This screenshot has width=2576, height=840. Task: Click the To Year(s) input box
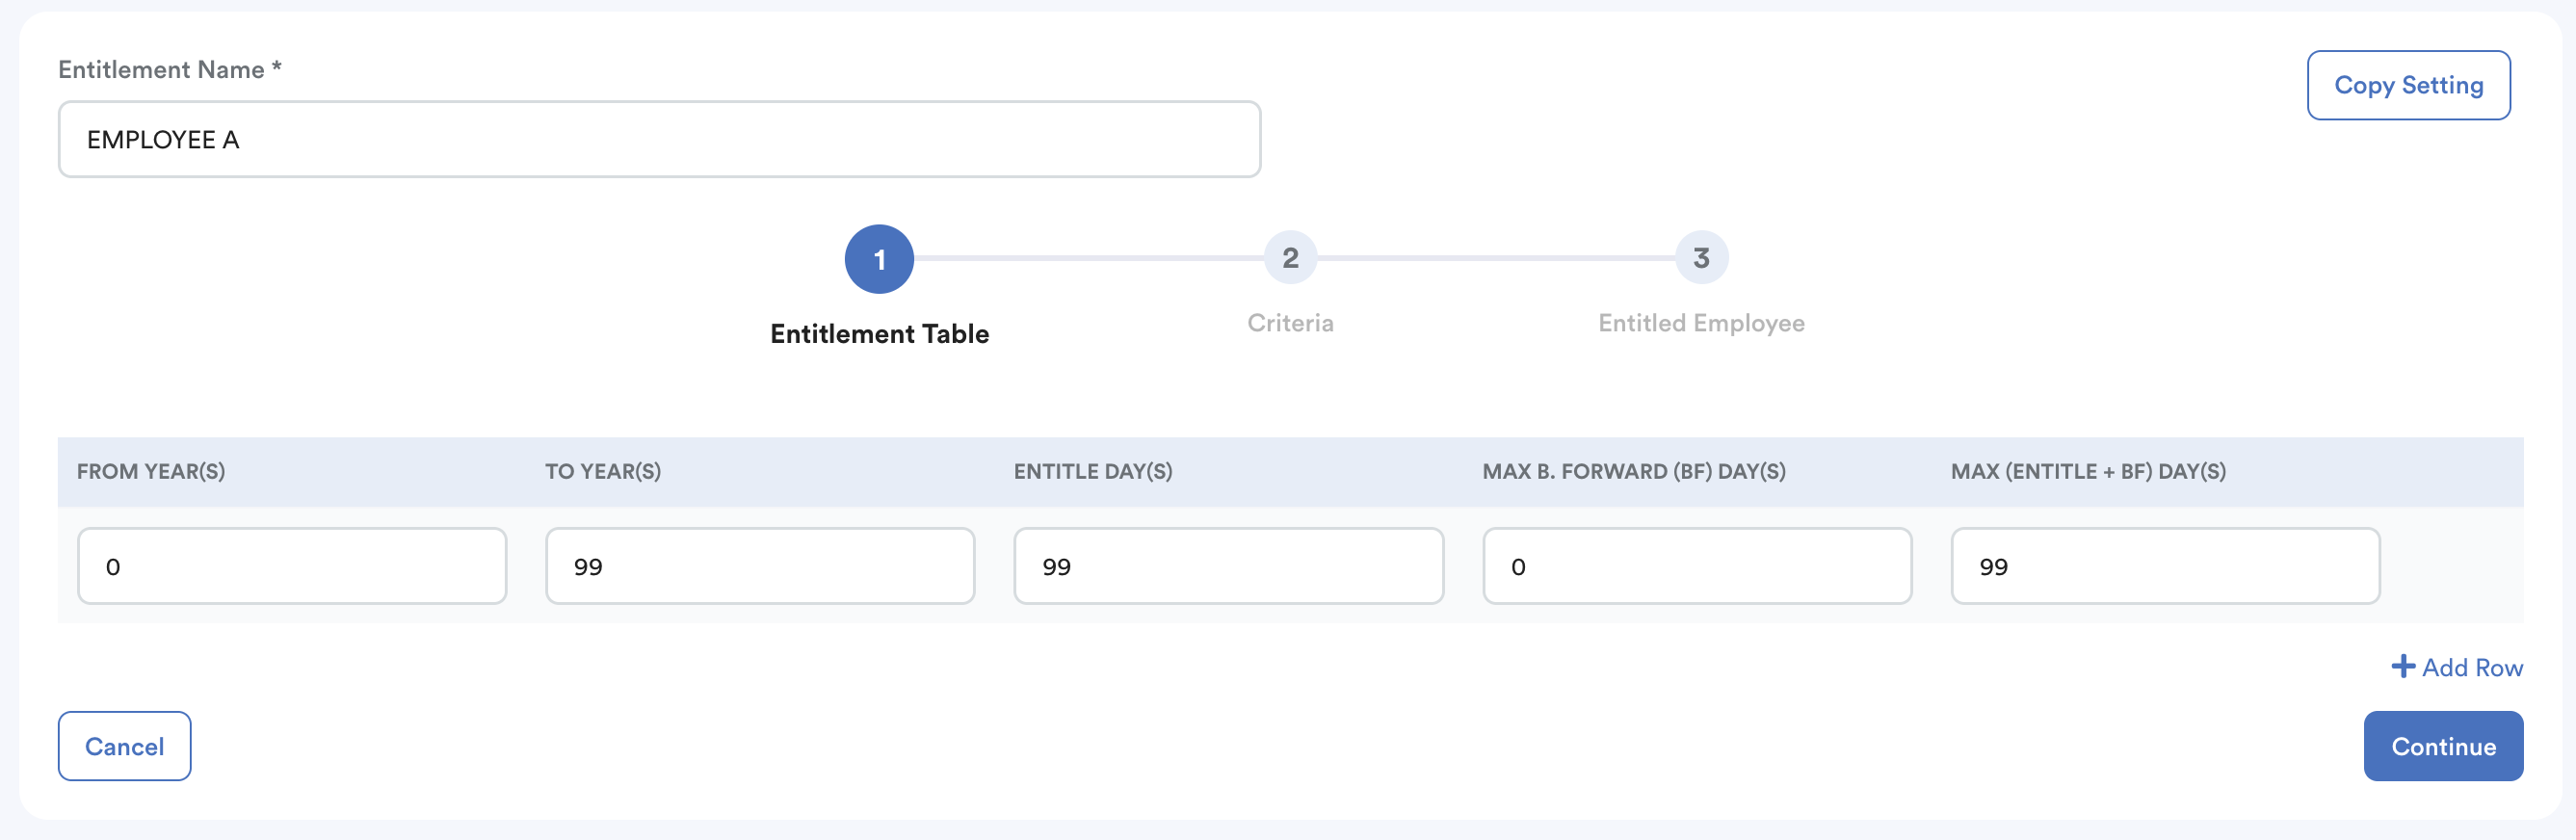pos(760,566)
